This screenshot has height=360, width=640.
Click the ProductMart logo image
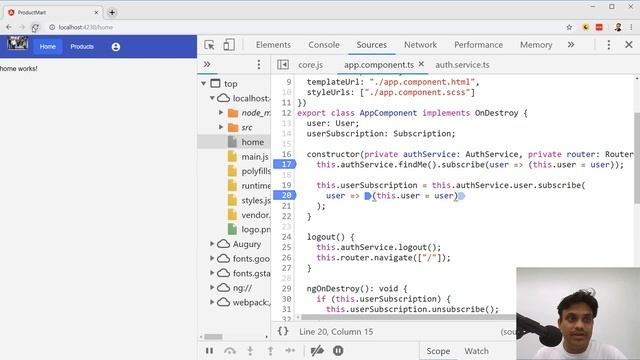click(x=18, y=43)
